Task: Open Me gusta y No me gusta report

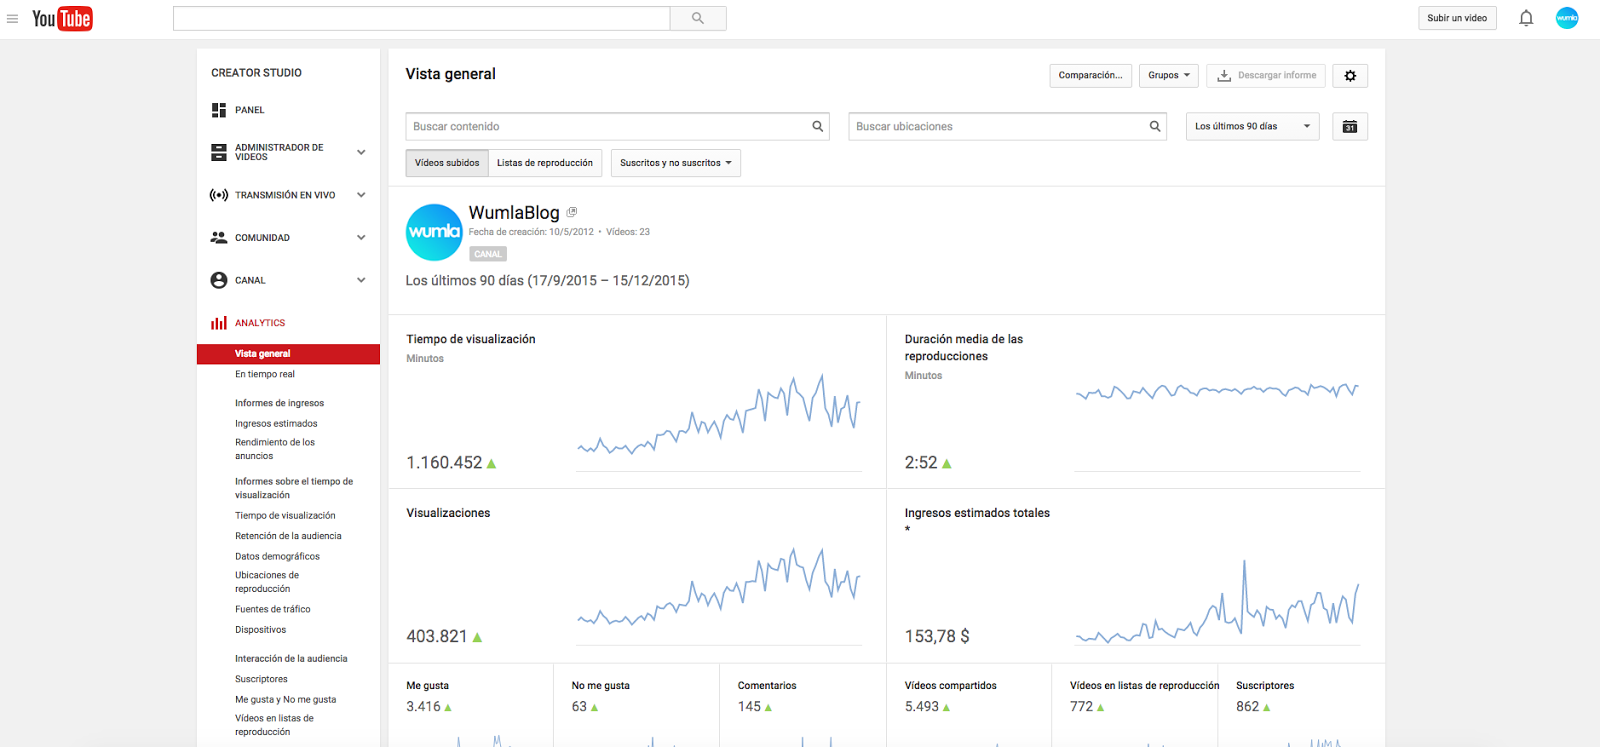Action: [x=285, y=700]
